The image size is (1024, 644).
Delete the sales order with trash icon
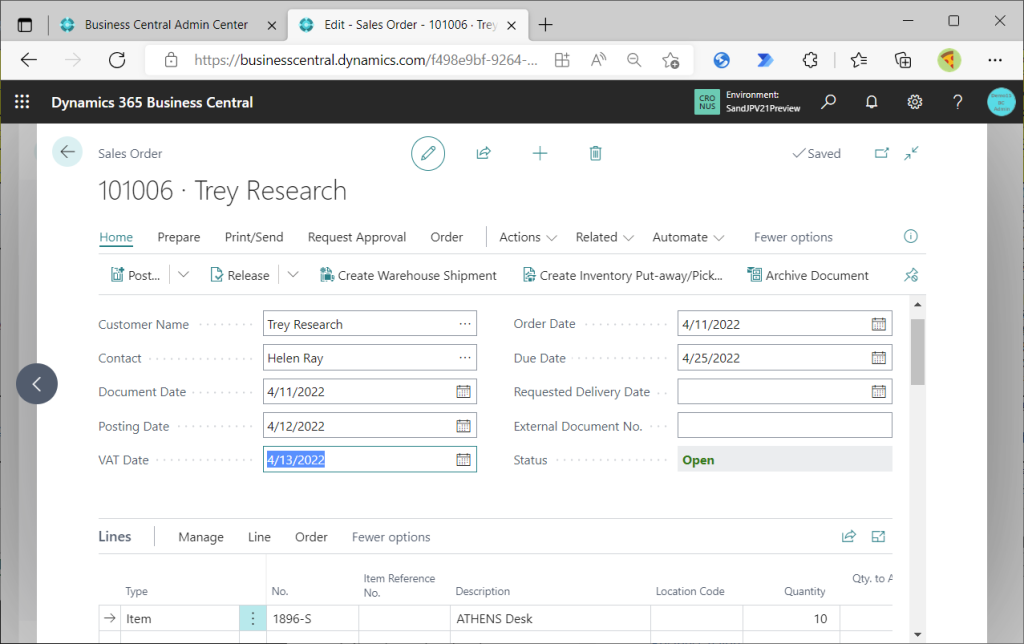596,153
